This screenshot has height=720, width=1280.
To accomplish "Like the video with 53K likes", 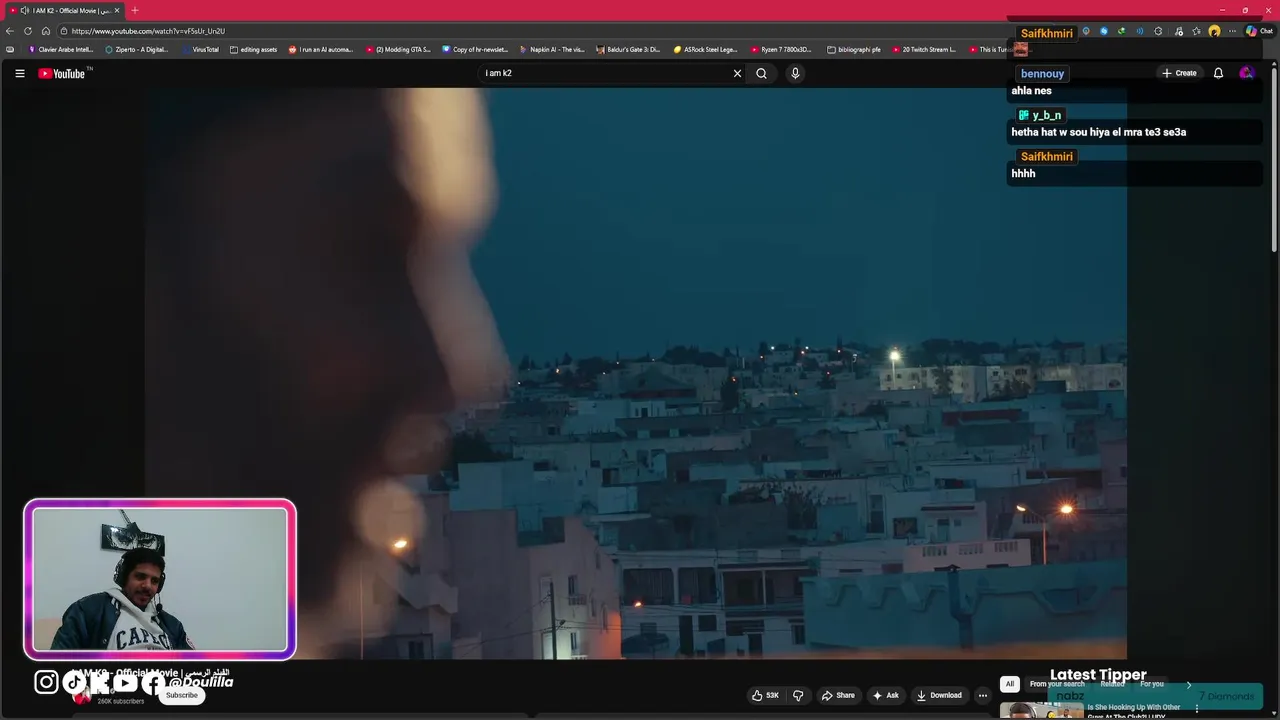I will [x=765, y=695].
